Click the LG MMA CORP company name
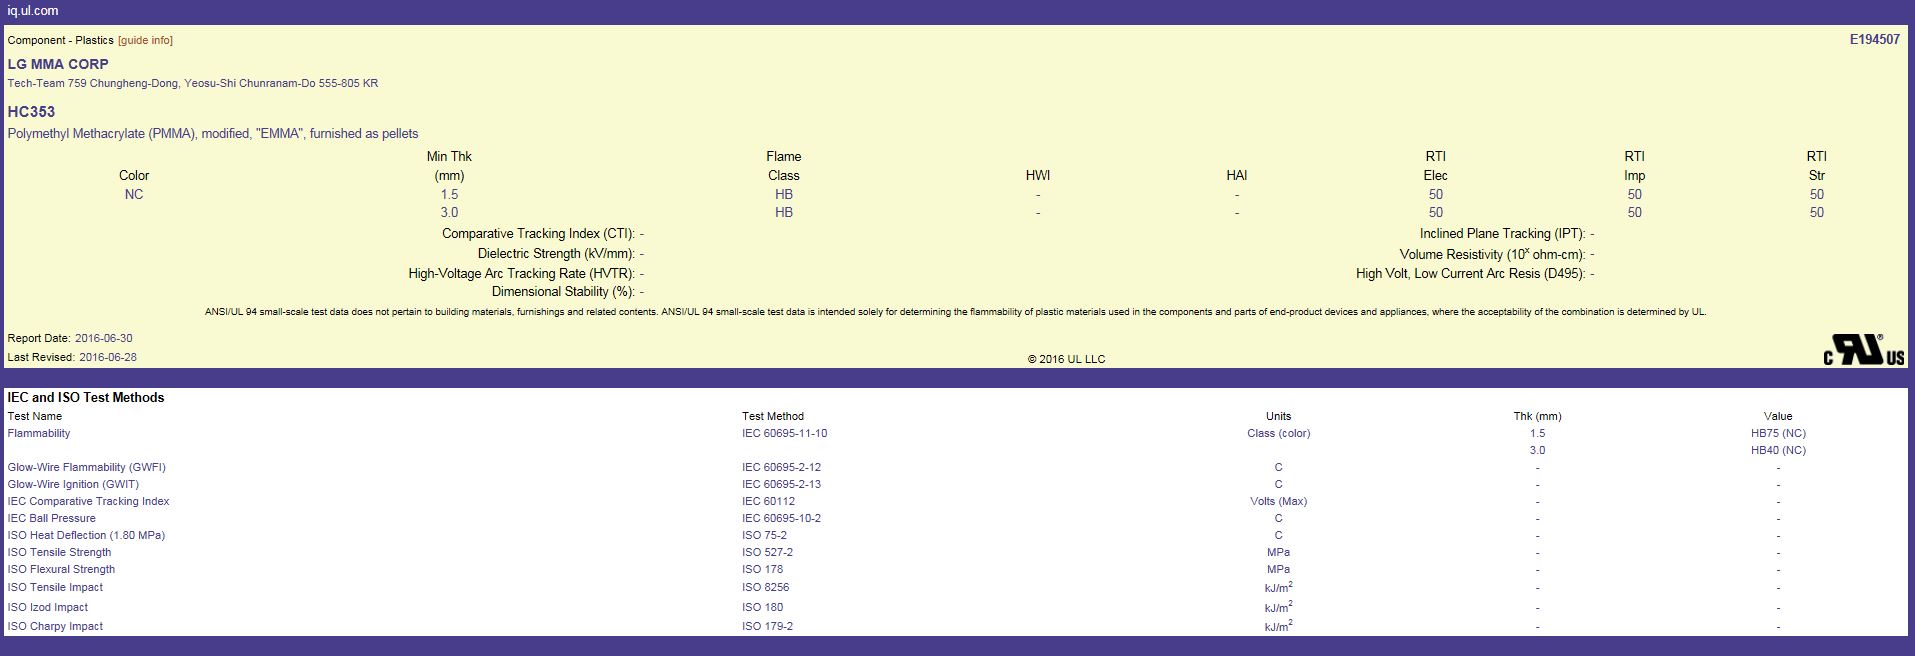1915x656 pixels. point(58,64)
